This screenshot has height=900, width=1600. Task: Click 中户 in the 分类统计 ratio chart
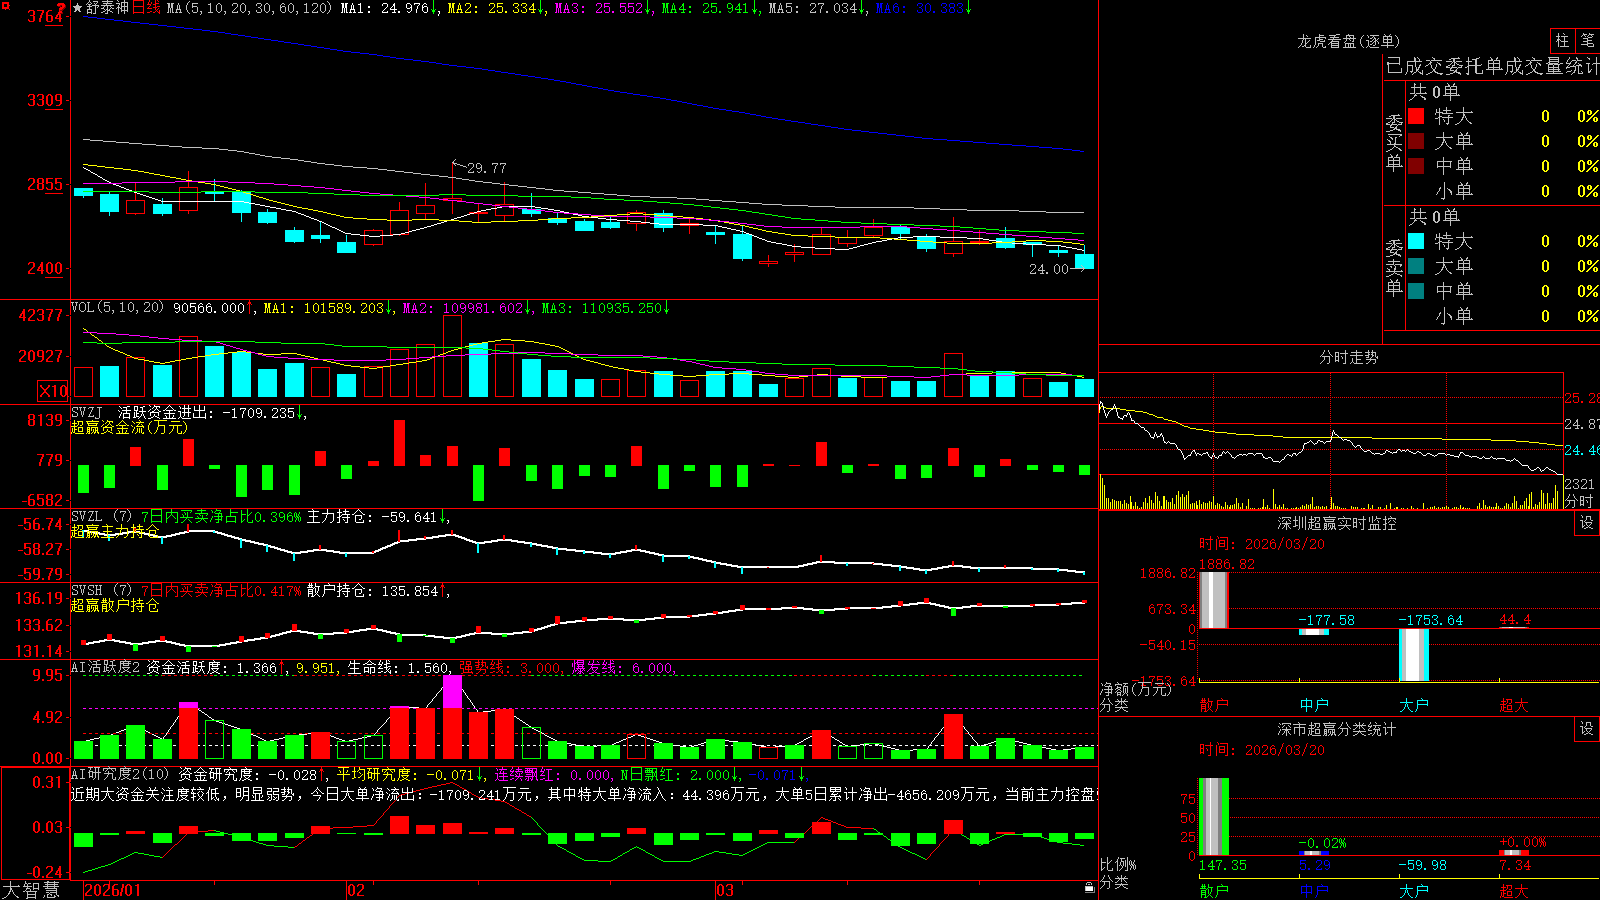(1314, 890)
